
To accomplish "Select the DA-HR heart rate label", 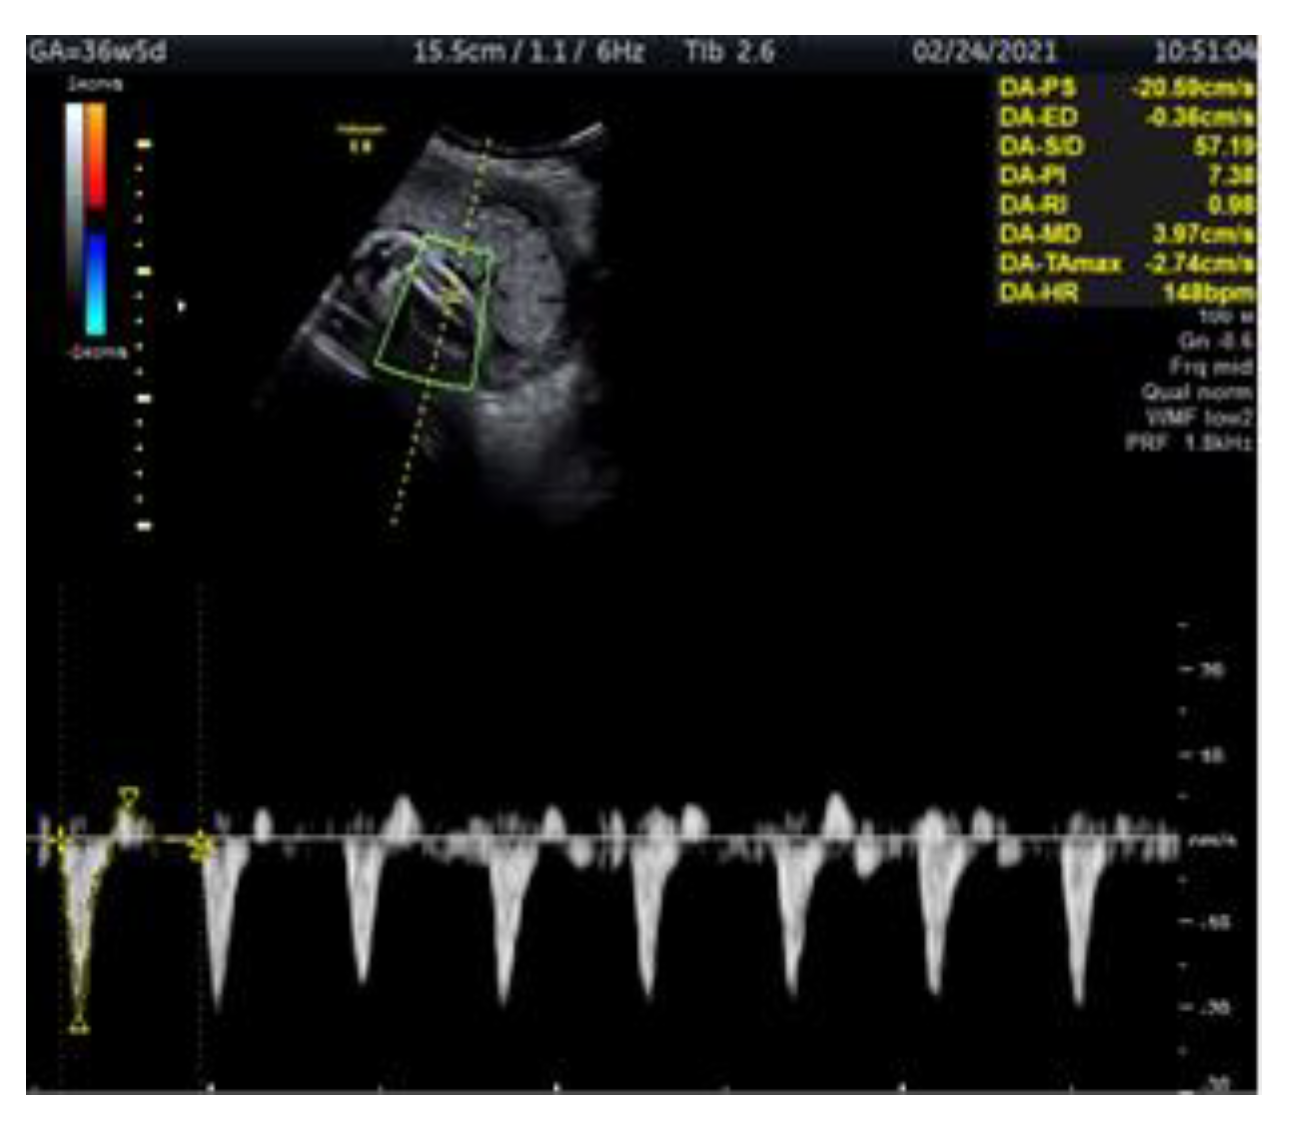I will coord(1038,293).
